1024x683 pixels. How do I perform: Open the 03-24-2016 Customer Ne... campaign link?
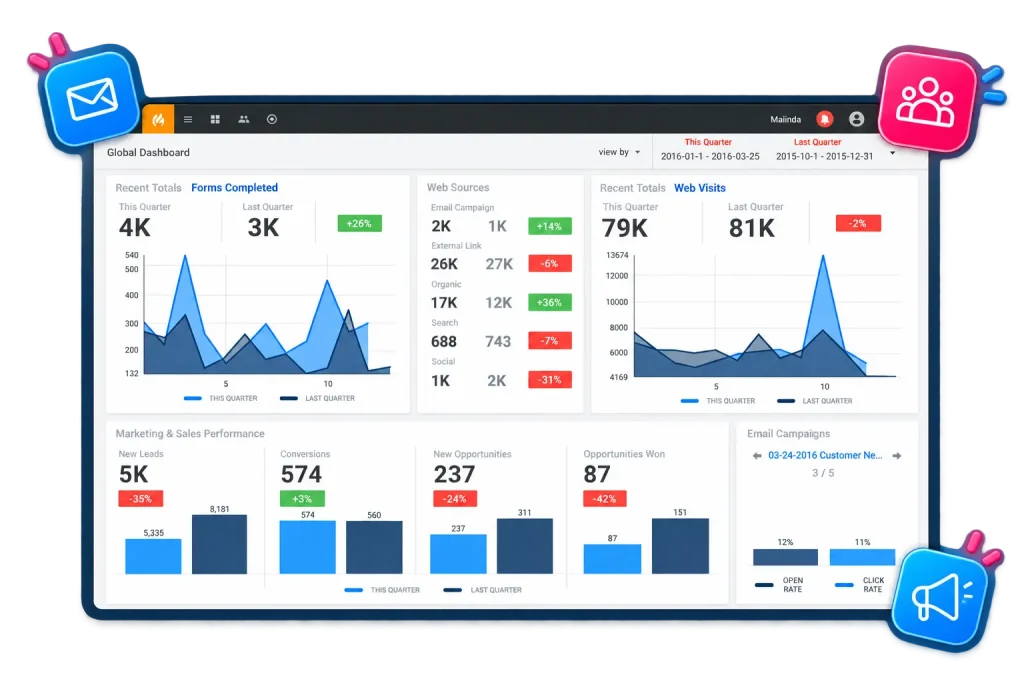(x=825, y=455)
